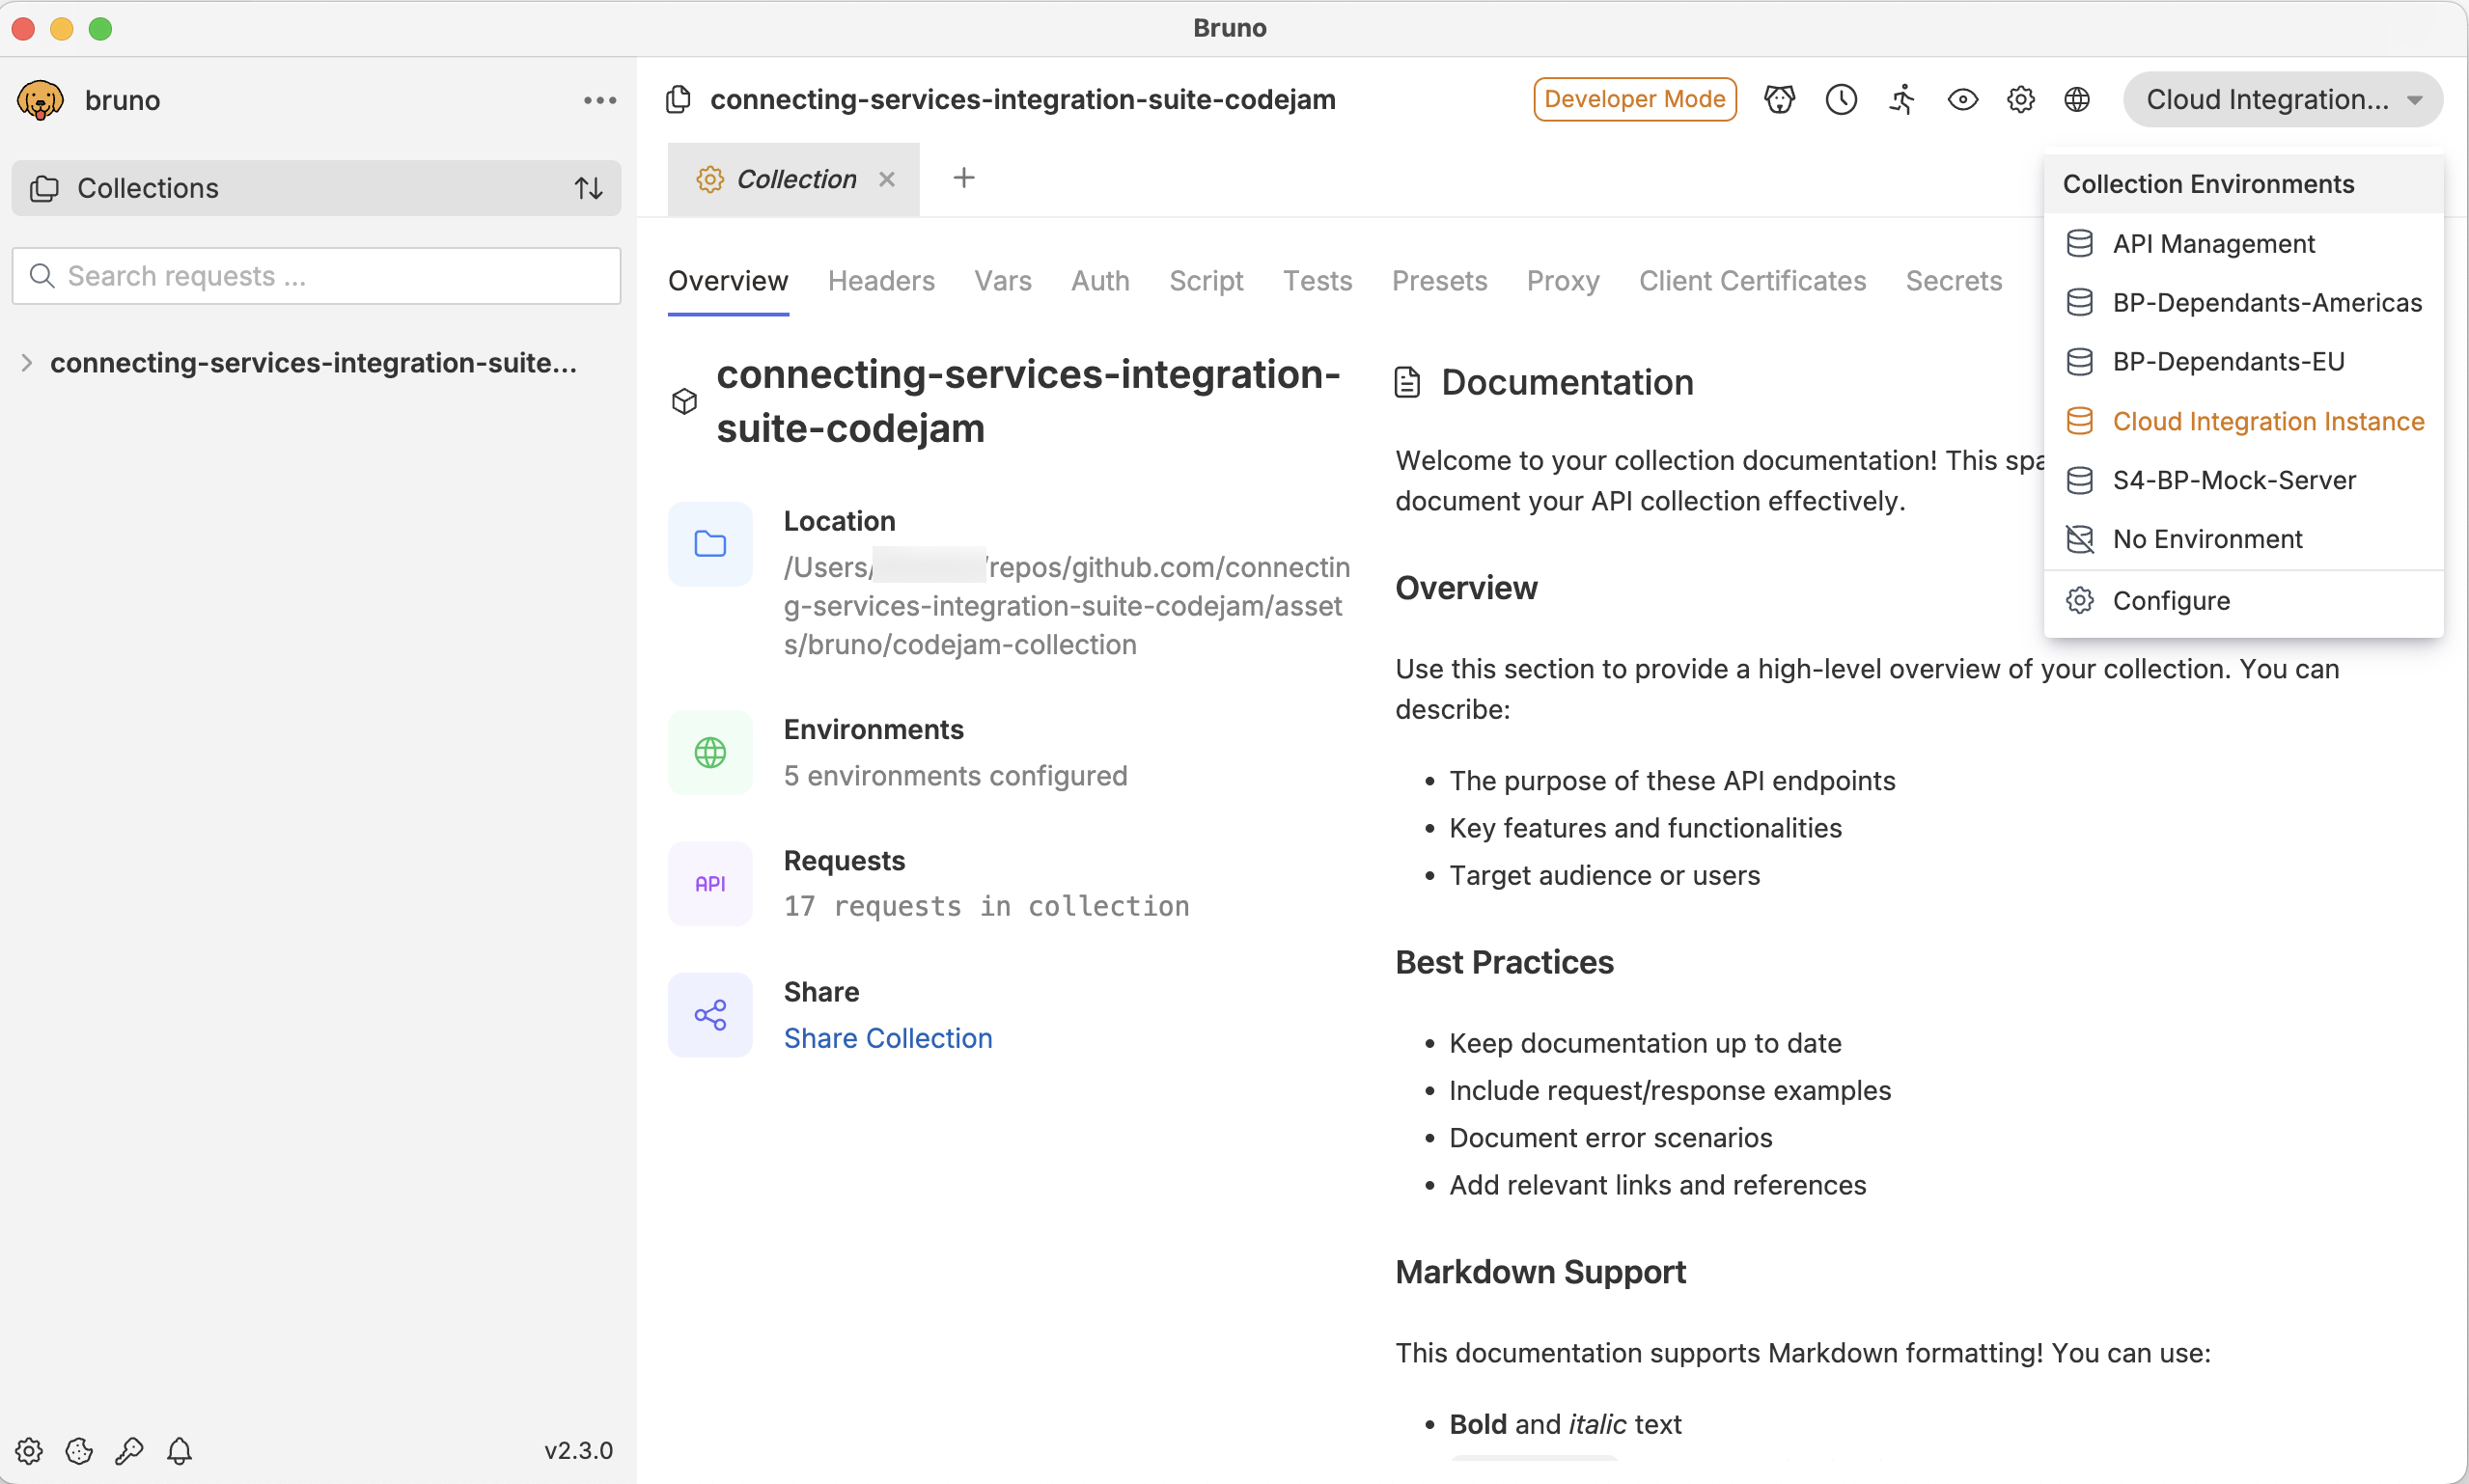
Task: Click the Best Practices heading
Action: coord(1504,962)
